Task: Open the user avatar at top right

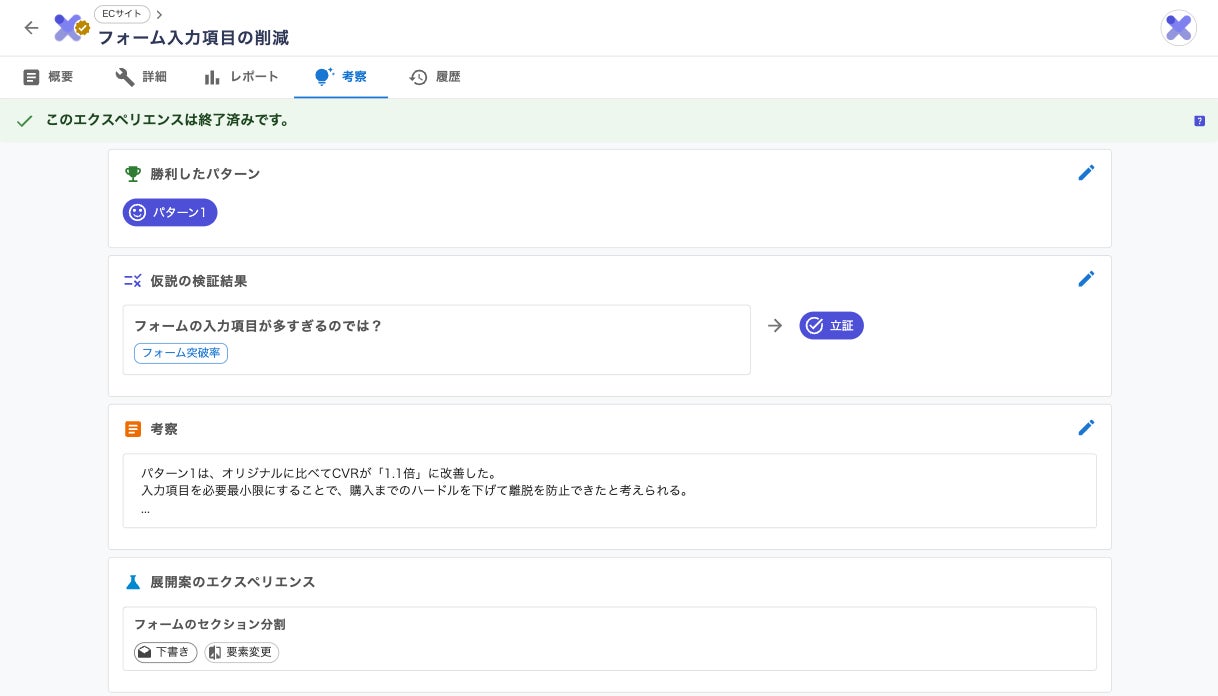Action: 1179,28
